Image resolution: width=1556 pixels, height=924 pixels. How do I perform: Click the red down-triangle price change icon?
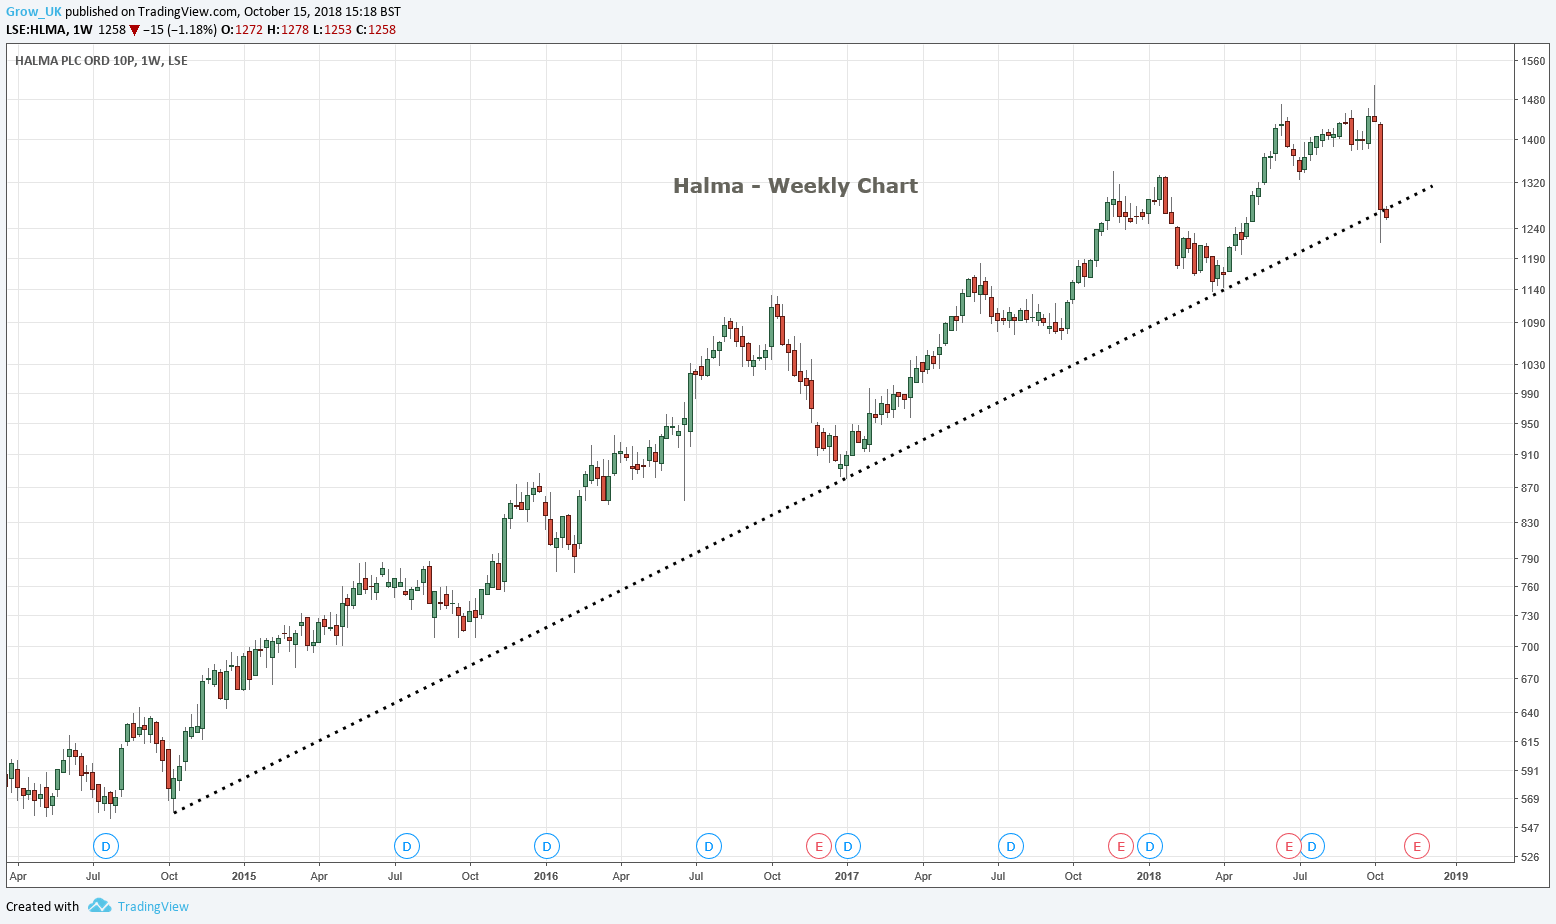pos(134,30)
